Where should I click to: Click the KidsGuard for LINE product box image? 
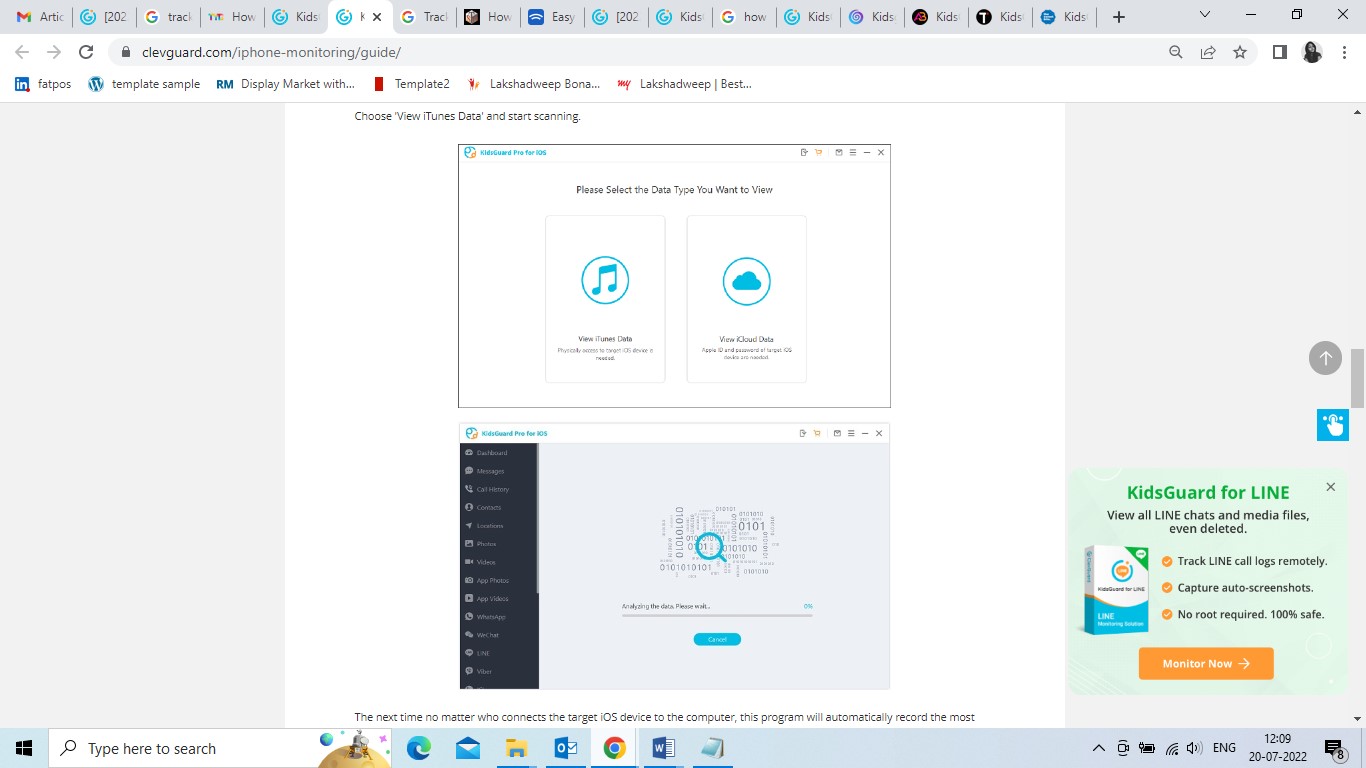(1117, 590)
